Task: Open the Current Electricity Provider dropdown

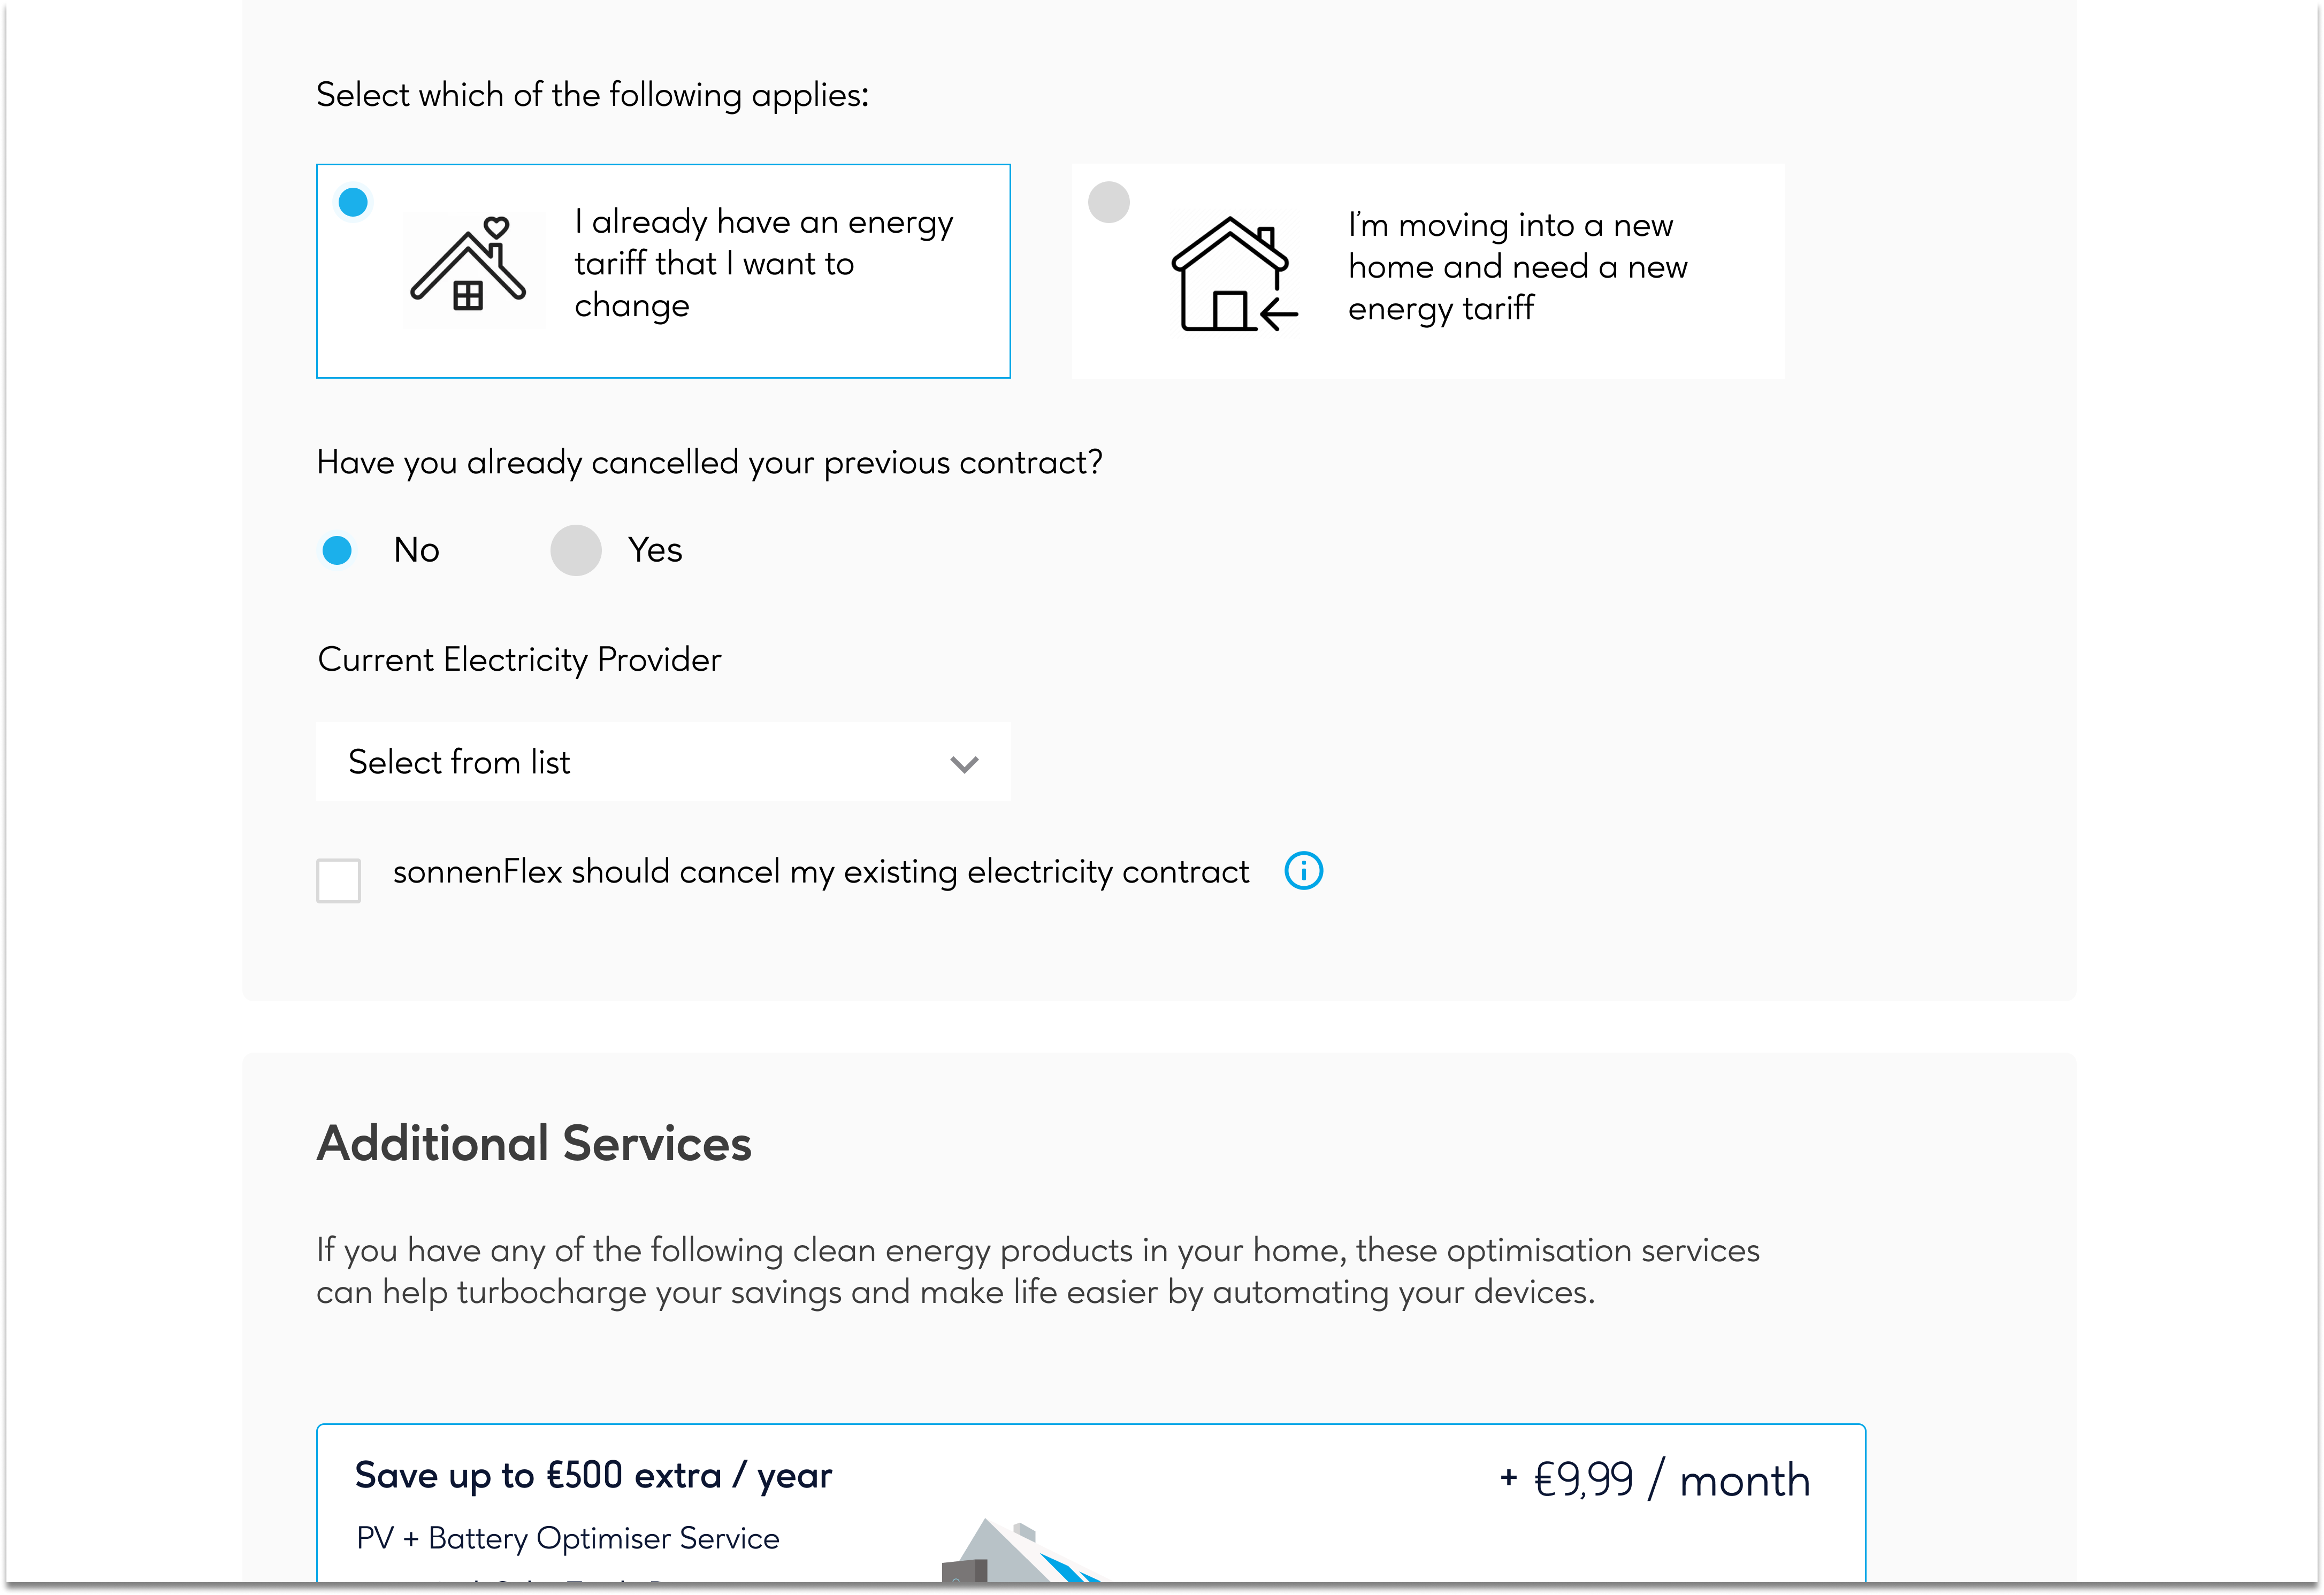Action: [663, 762]
